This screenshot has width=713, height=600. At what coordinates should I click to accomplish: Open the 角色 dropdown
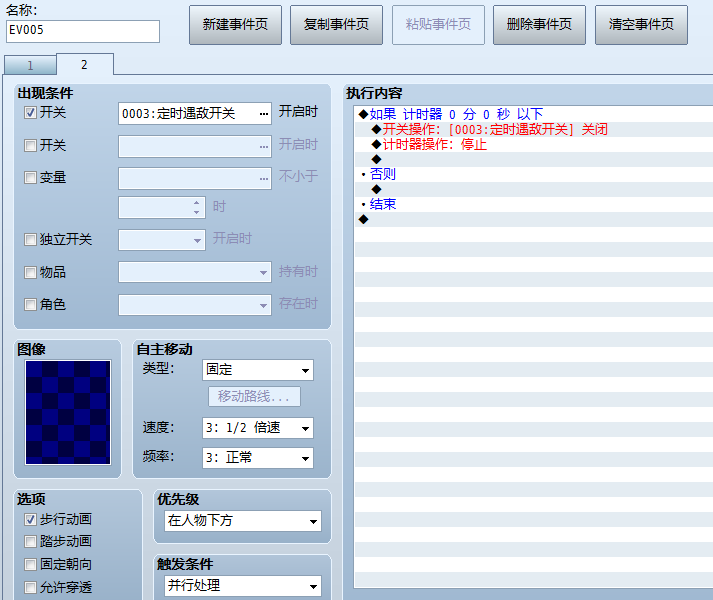(195, 305)
